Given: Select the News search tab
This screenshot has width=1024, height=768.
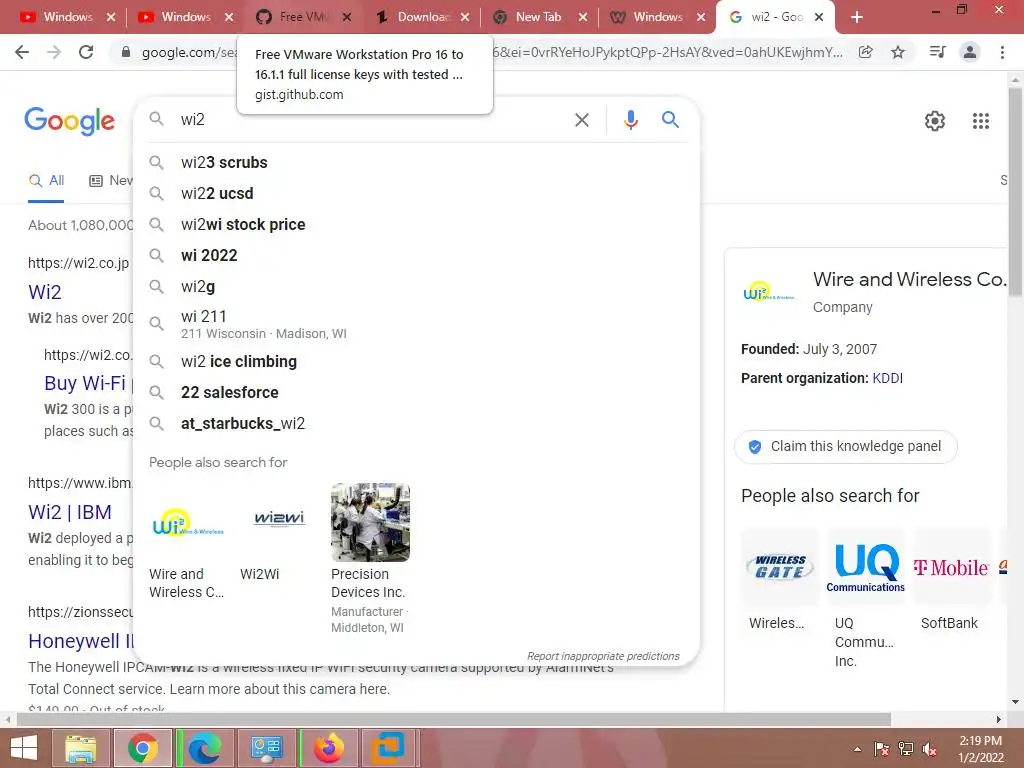Looking at the screenshot, I should 111,181.
